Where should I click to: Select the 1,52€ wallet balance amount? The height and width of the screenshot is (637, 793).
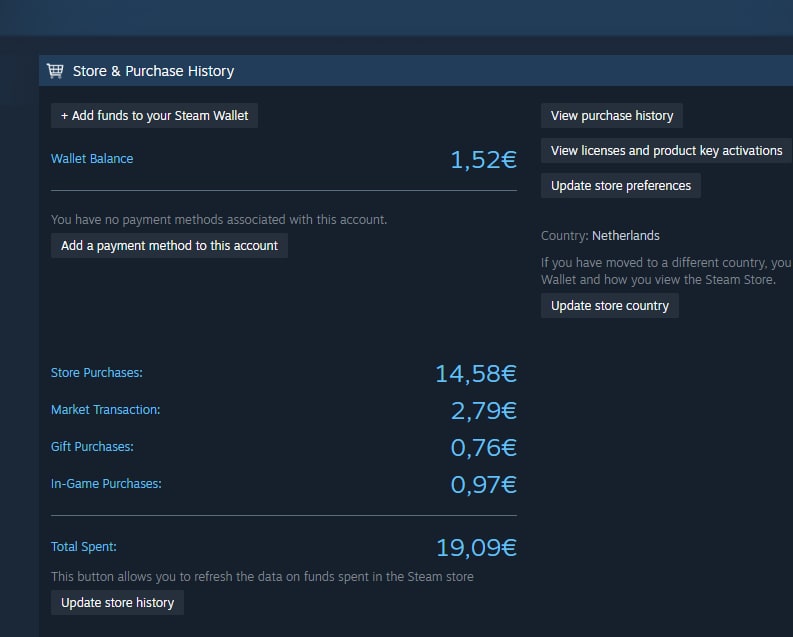coord(483,160)
